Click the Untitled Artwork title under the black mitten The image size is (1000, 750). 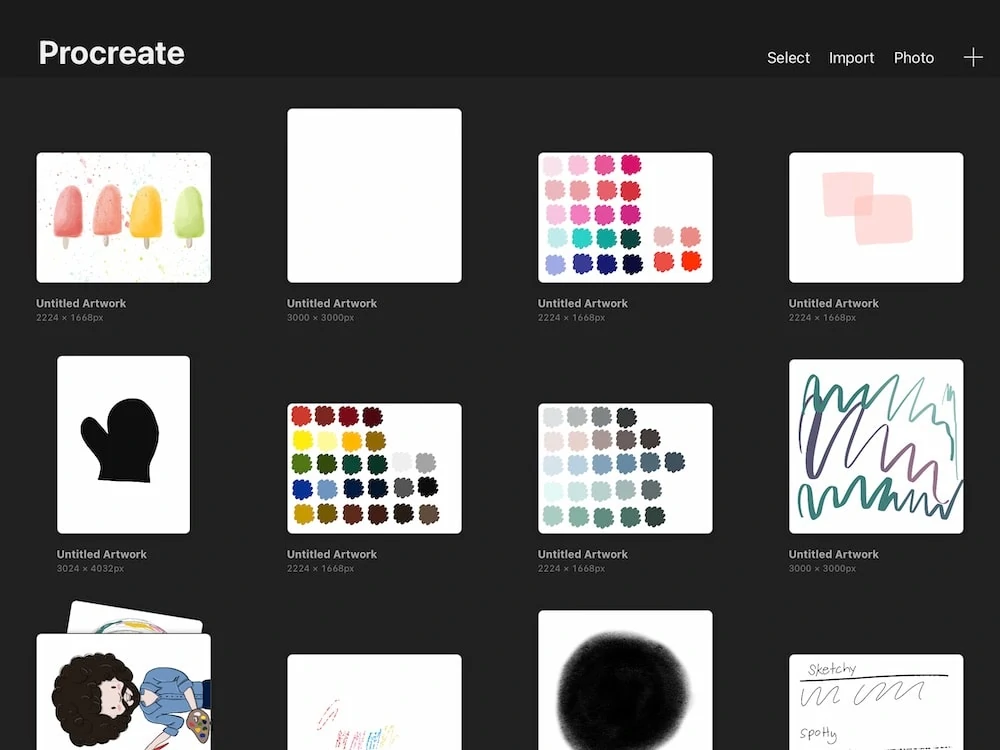point(102,554)
